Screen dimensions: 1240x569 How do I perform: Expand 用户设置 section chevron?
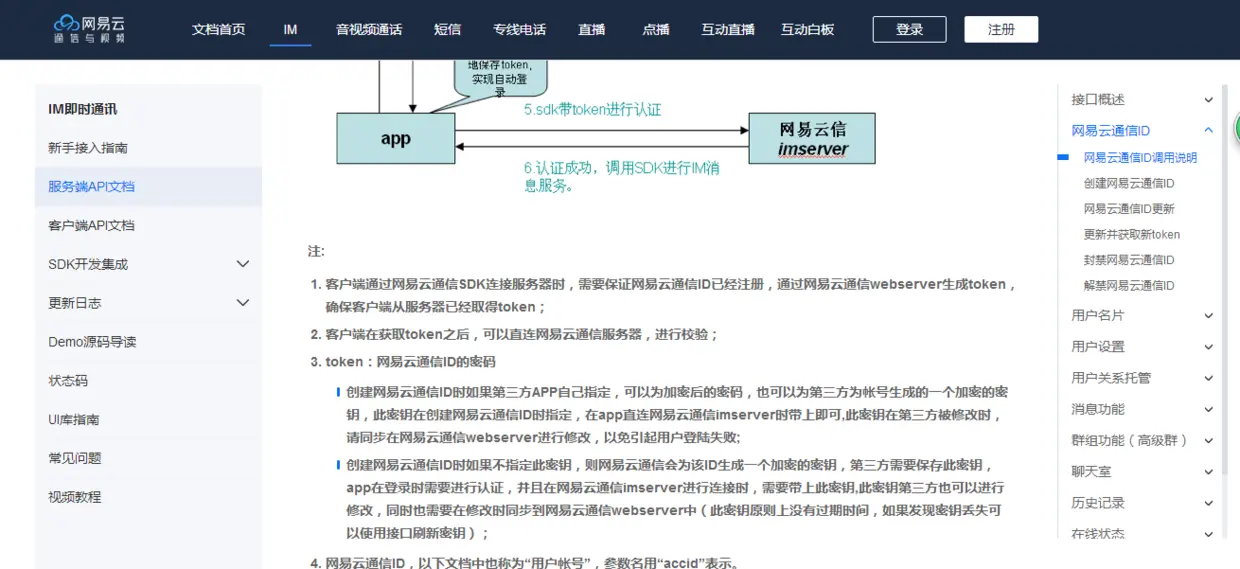[1209, 347]
